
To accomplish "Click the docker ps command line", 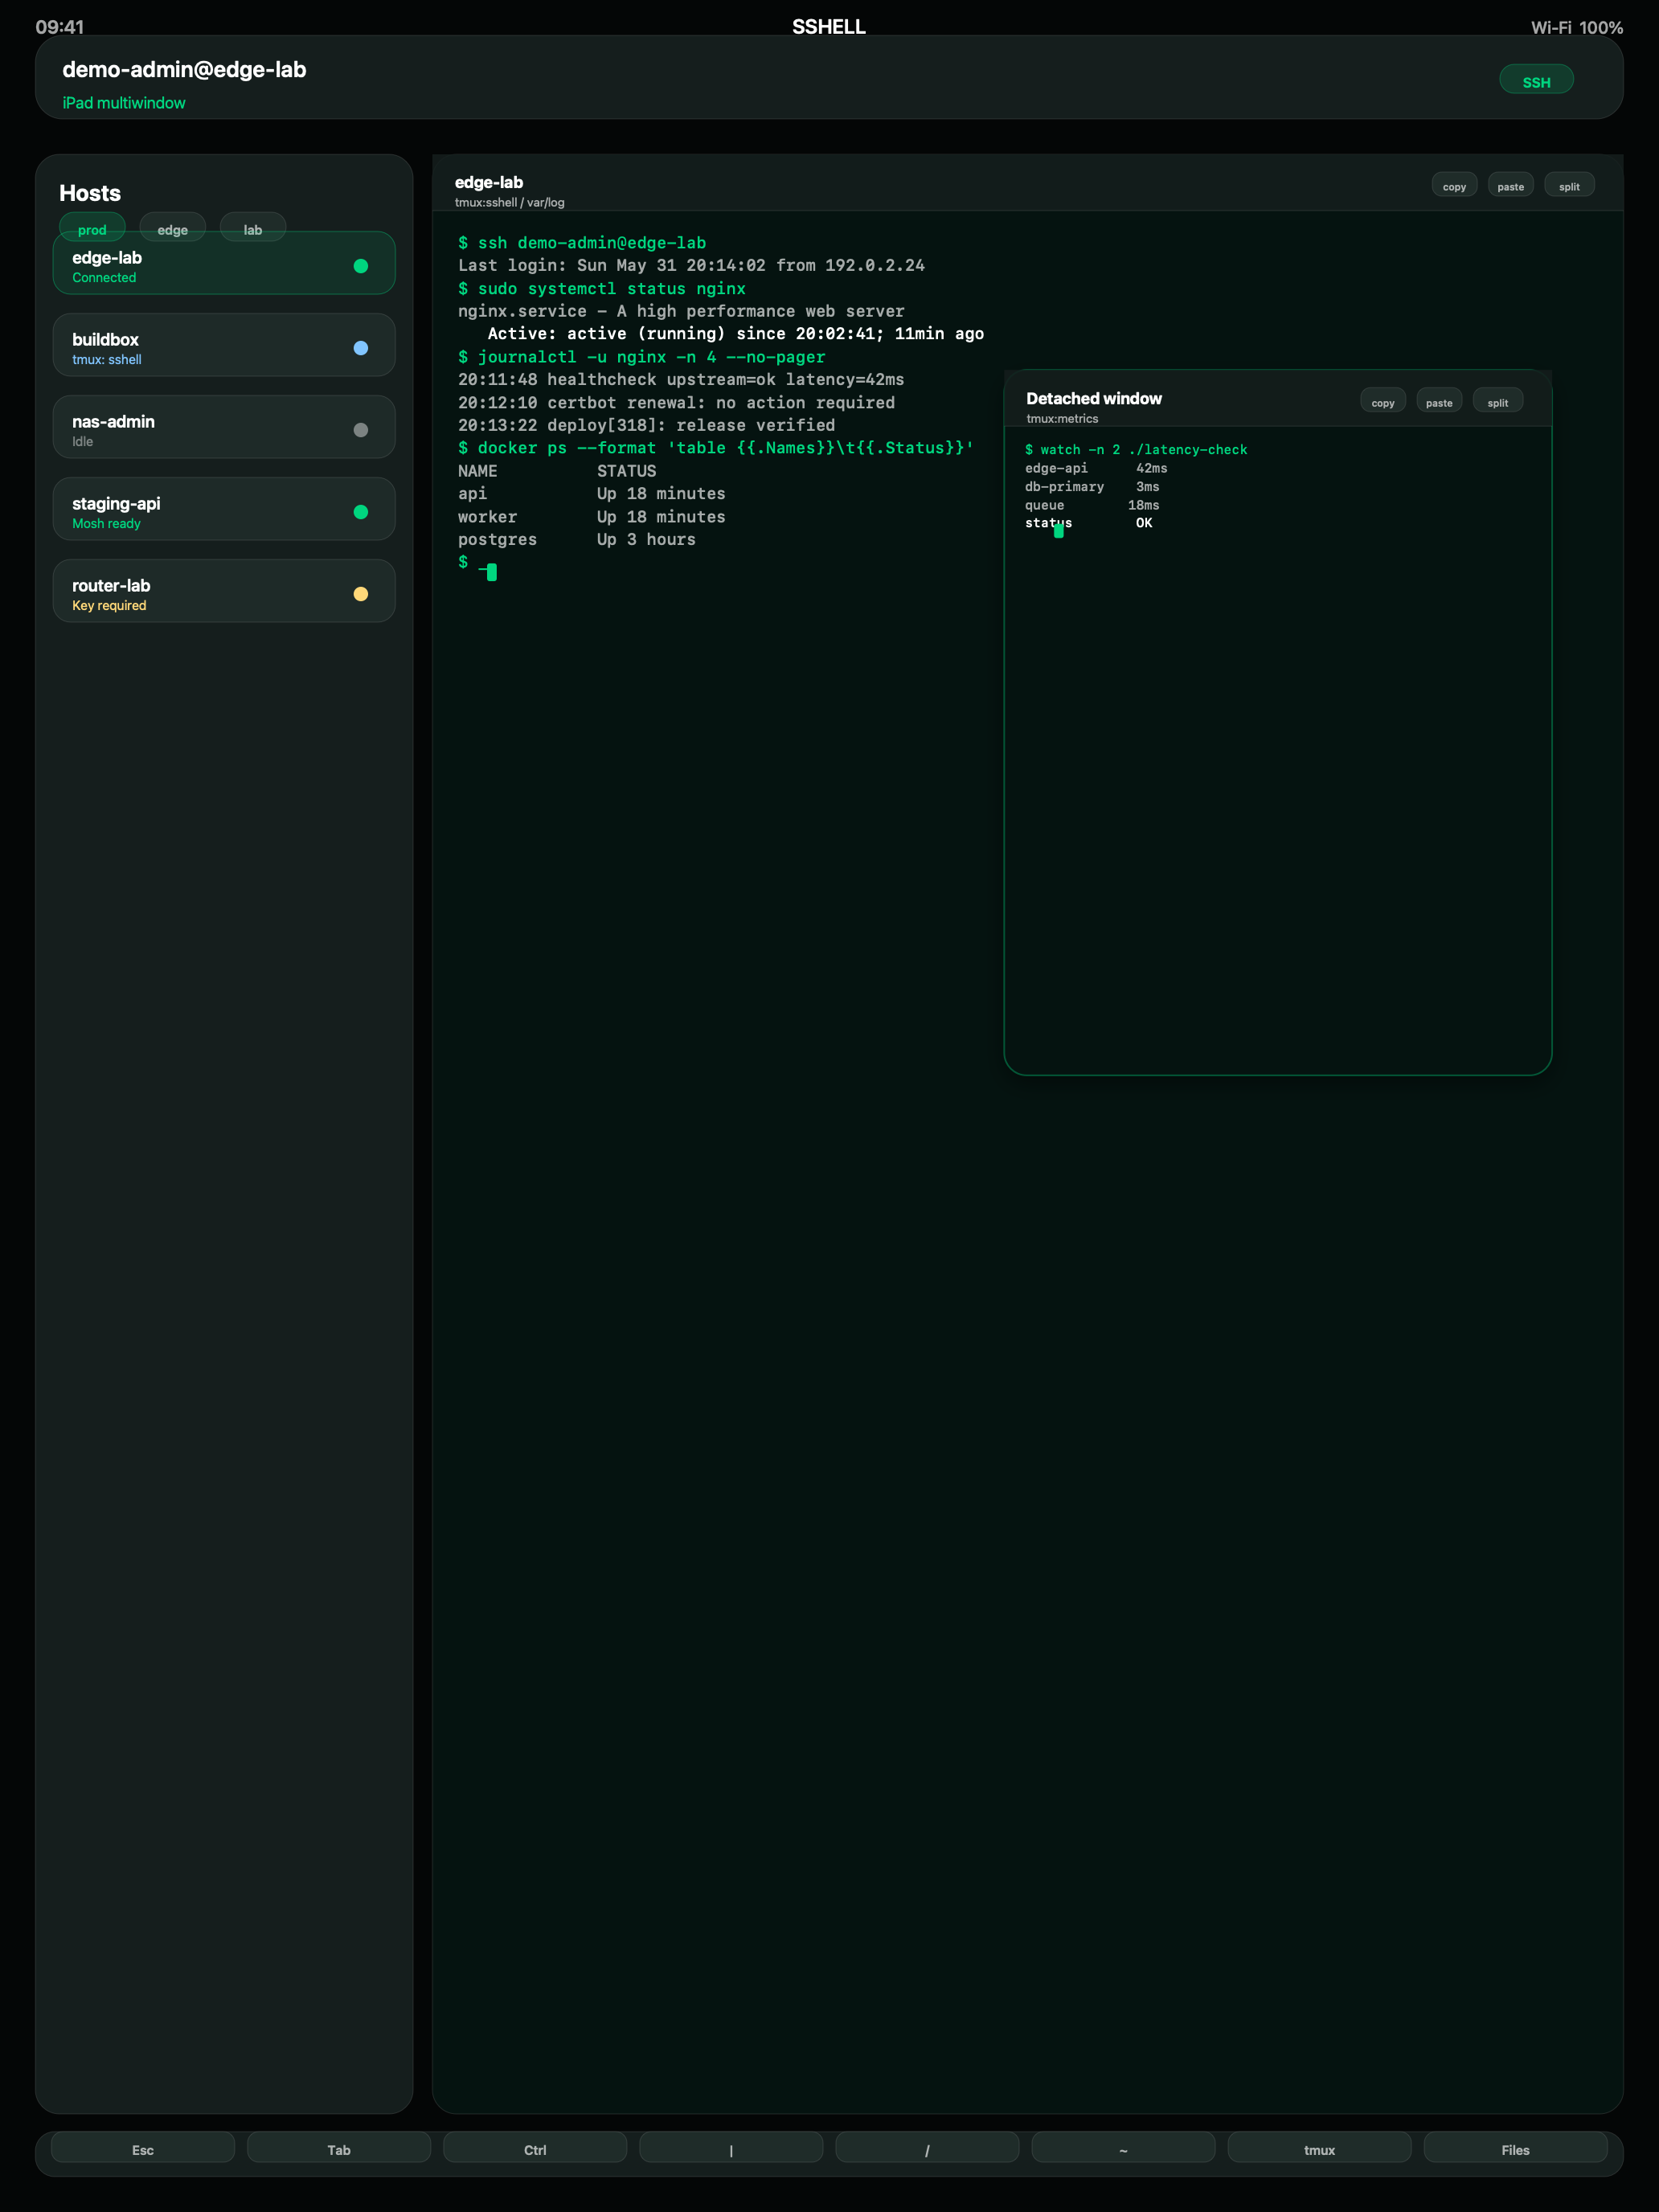I will (716, 448).
